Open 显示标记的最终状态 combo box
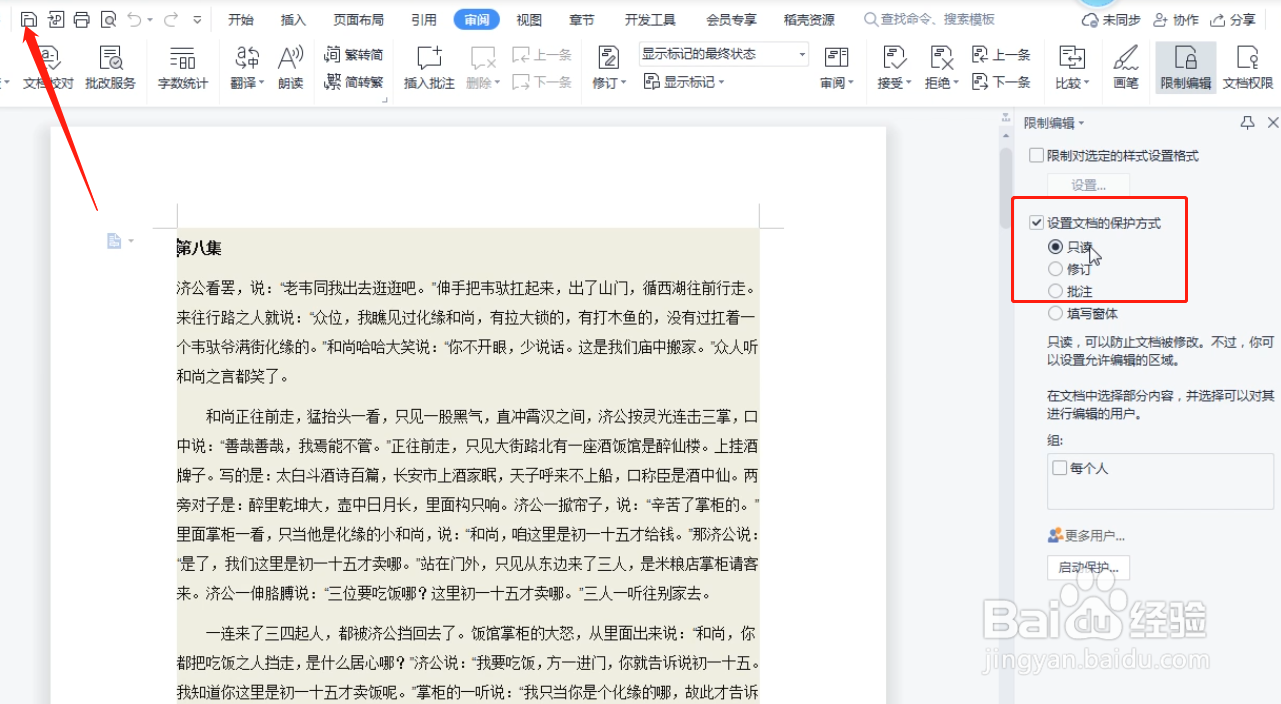Image resolution: width=1281 pixels, height=704 pixels. 723,54
